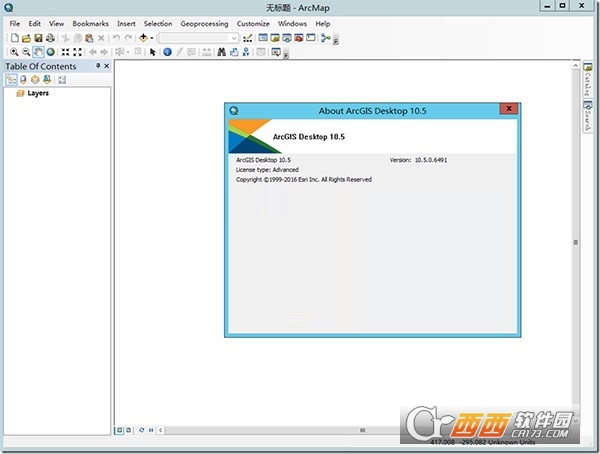Show the Table Of Contents window icon

[x=263, y=38]
